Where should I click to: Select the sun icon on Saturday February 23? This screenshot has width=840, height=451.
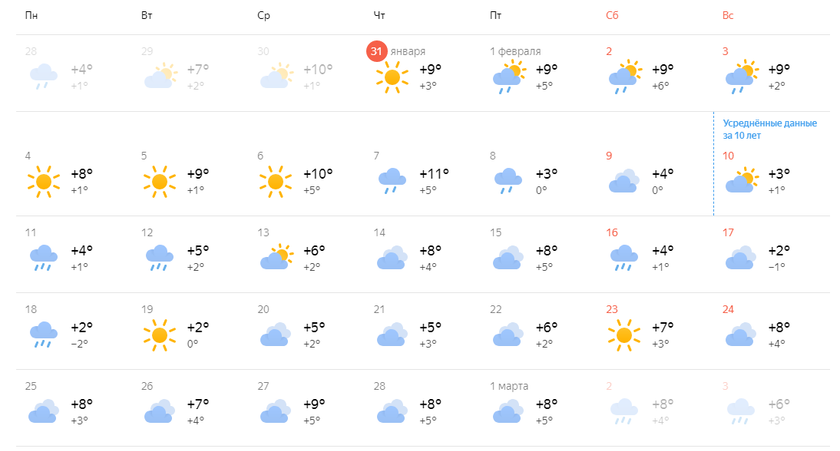[x=624, y=335]
